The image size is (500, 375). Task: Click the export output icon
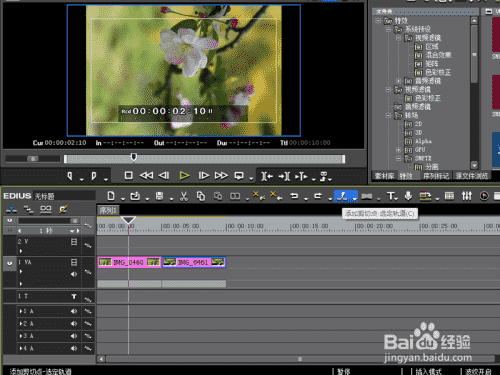pos(425,196)
